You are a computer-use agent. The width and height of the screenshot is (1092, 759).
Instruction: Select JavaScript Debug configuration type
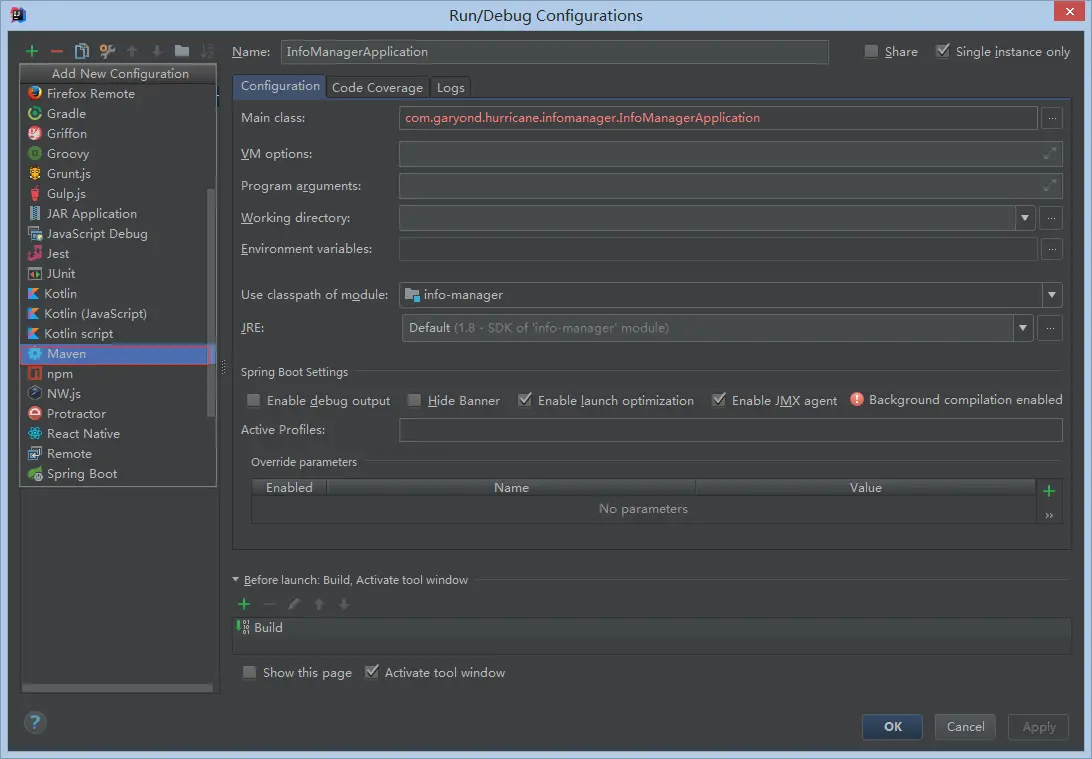114,234
